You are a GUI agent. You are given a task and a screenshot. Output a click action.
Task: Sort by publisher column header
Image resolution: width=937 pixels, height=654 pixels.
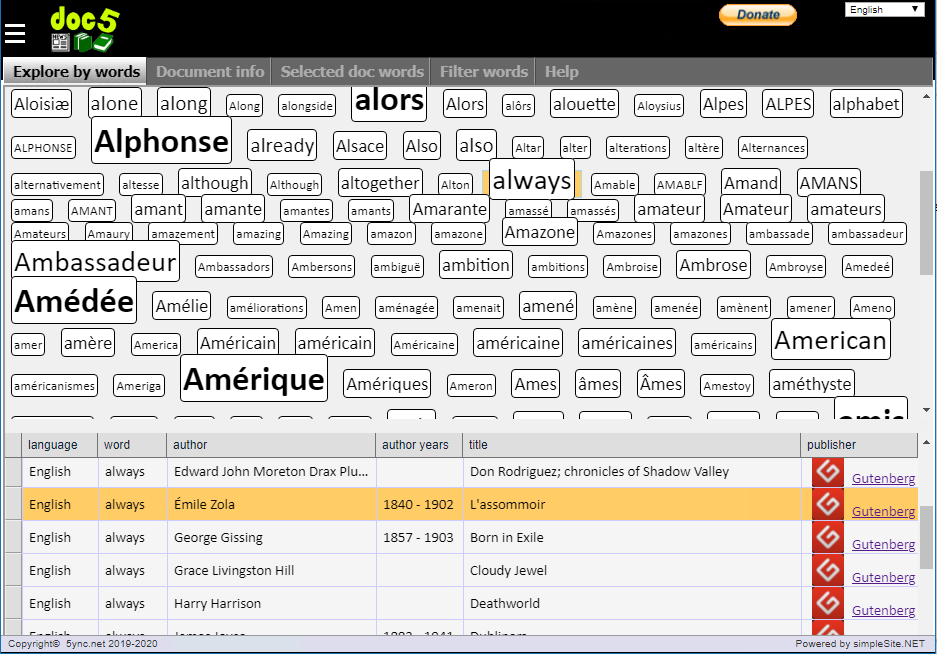pyautogui.click(x=859, y=445)
